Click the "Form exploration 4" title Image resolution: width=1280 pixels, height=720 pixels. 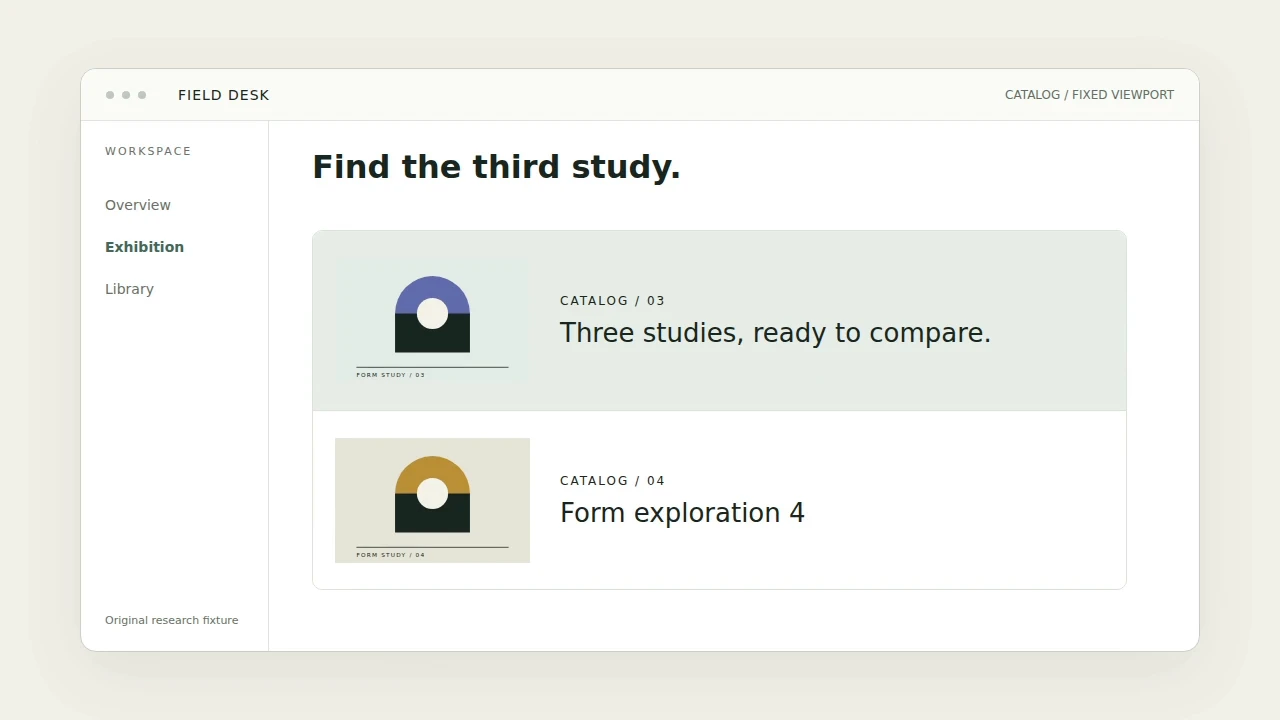pos(682,513)
